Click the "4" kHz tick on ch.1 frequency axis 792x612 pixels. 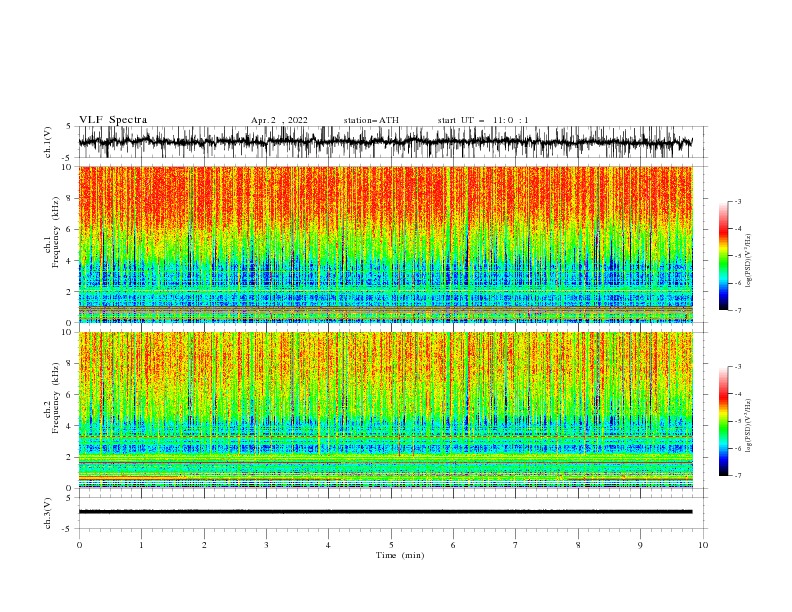point(69,261)
